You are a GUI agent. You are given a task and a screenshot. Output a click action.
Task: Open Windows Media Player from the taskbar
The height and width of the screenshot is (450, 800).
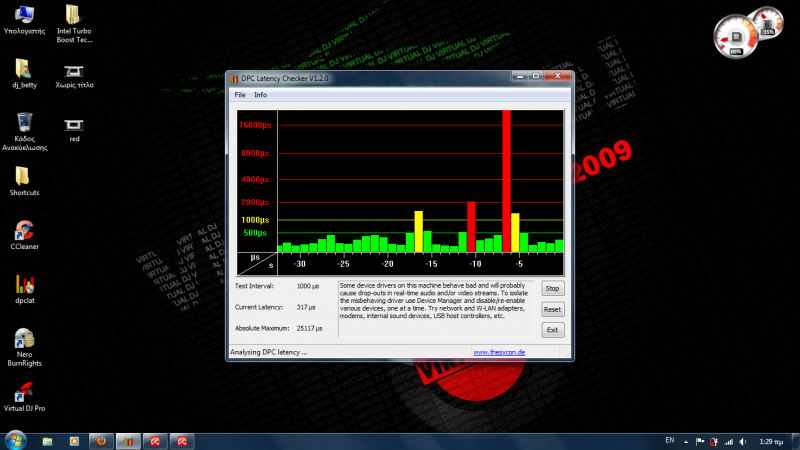[74, 441]
